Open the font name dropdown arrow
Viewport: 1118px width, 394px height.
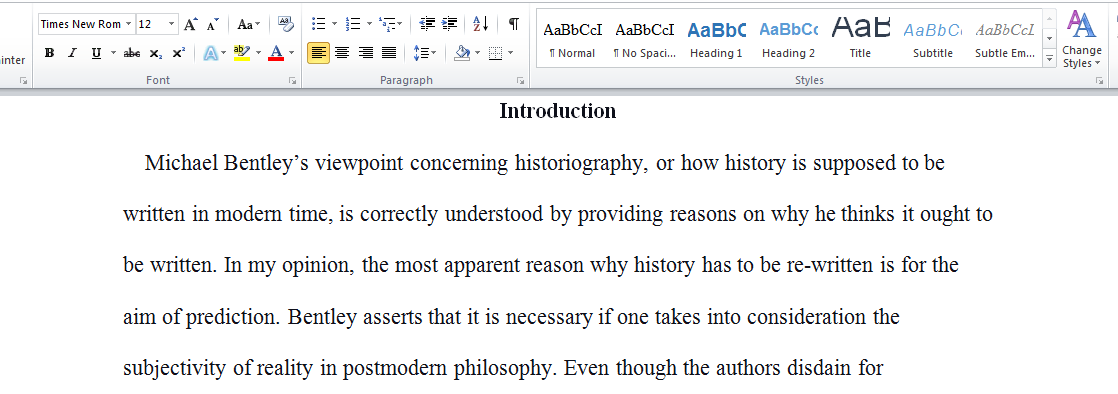128,24
